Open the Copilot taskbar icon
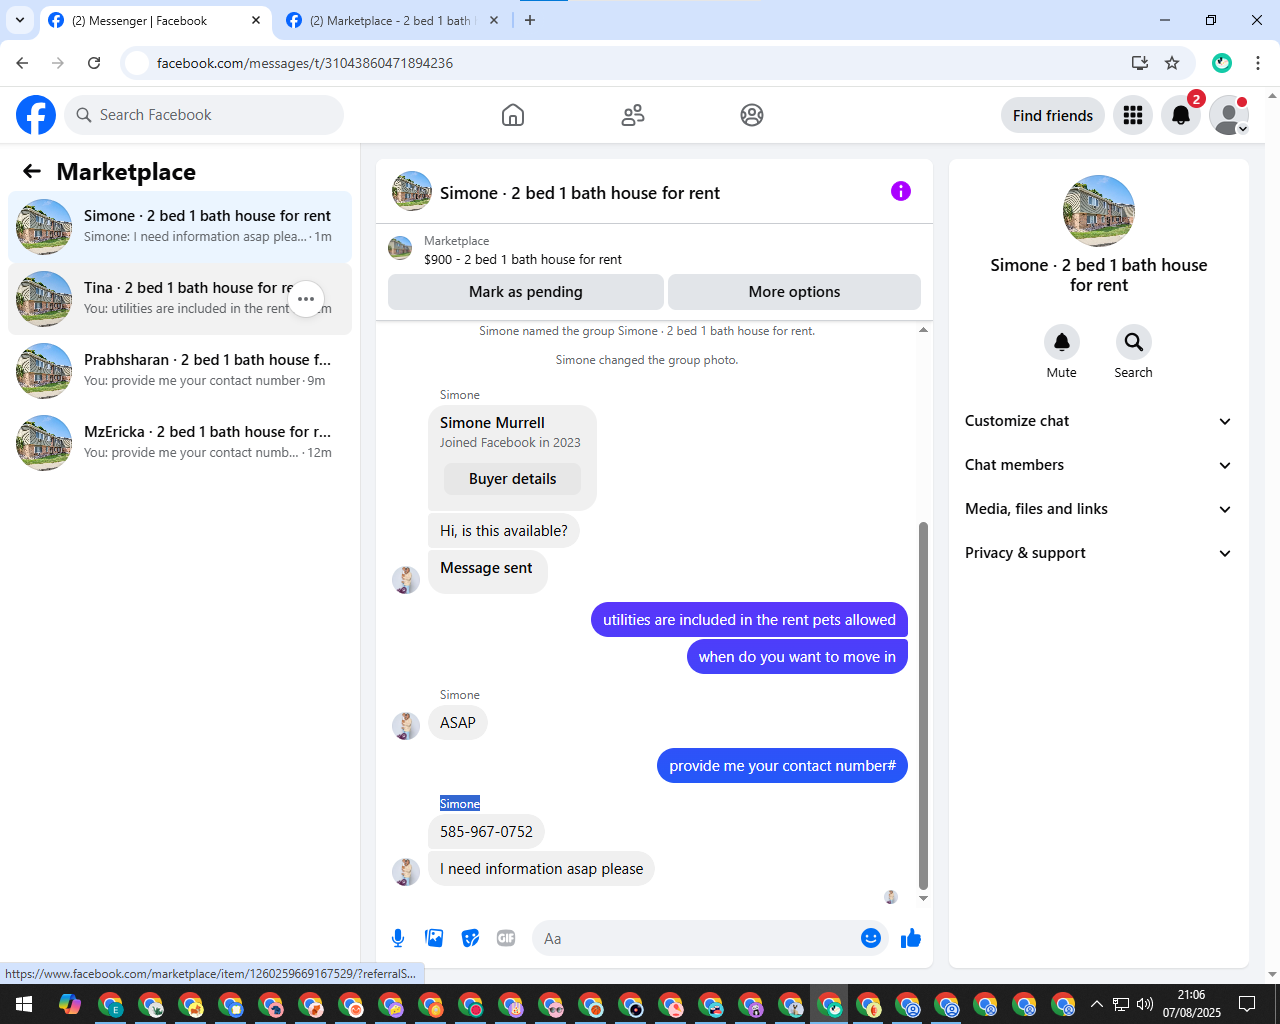Viewport: 1280px width, 1024px height. coord(69,1004)
